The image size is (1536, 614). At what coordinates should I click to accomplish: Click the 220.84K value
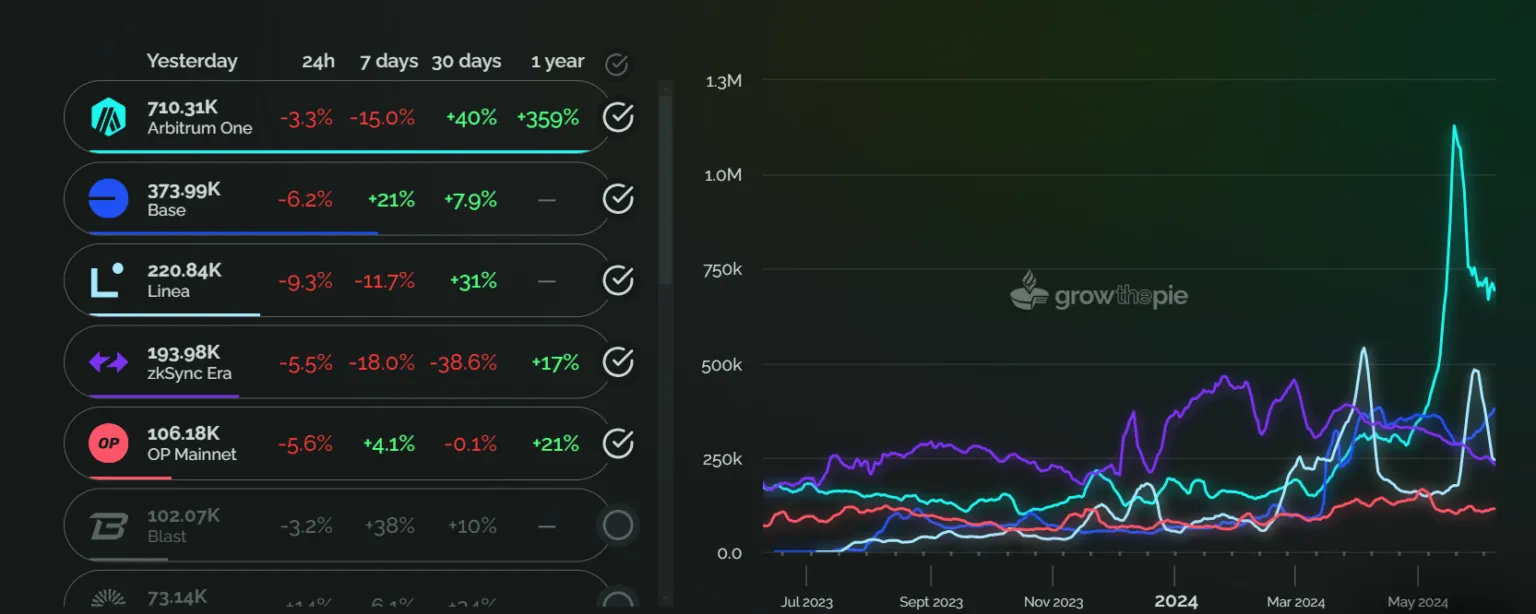click(185, 271)
